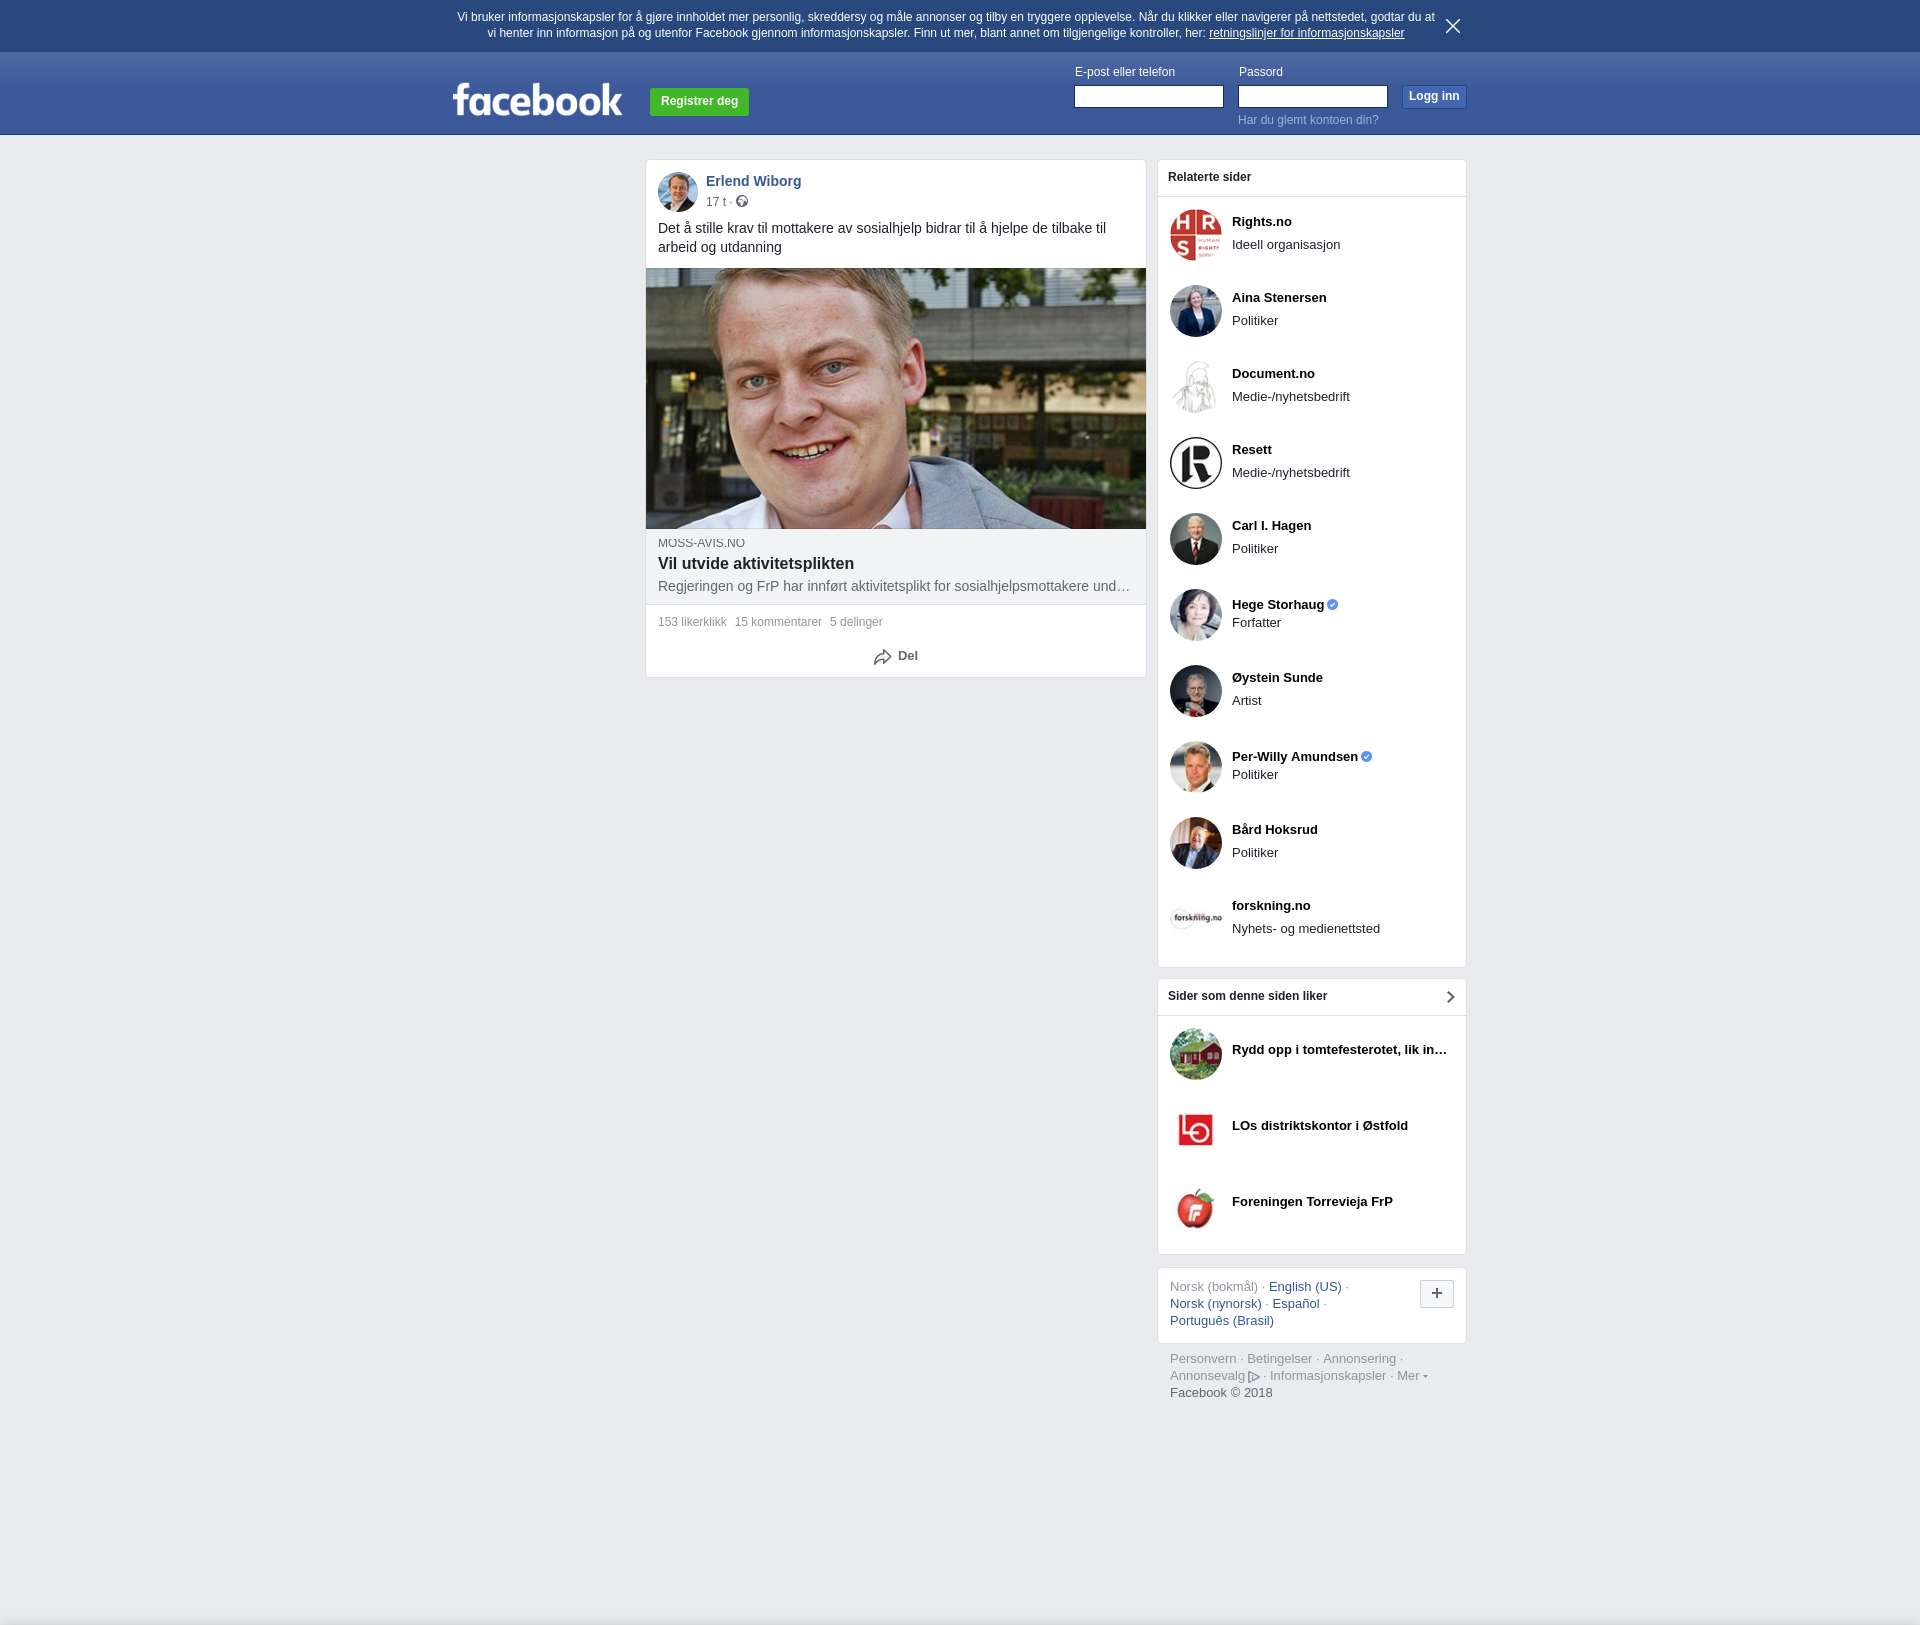The height and width of the screenshot is (1625, 1920).
Task: Open Vil utvide aktivitetsplikten headline
Action: 756,564
